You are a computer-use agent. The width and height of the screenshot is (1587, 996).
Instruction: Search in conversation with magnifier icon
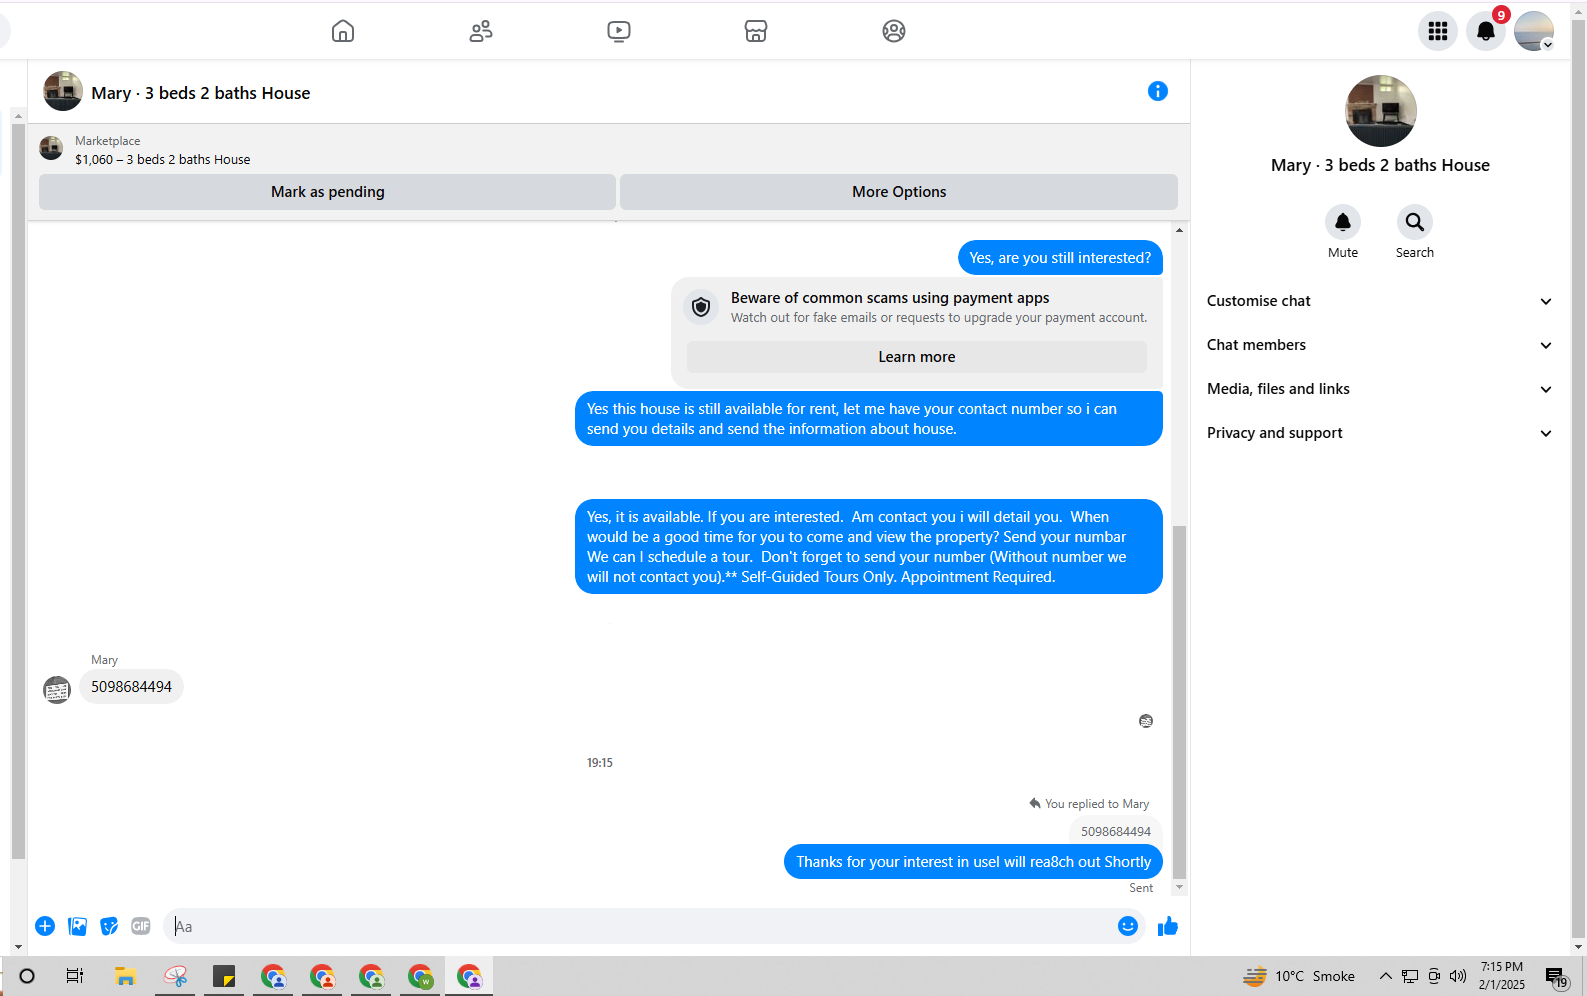click(x=1415, y=222)
